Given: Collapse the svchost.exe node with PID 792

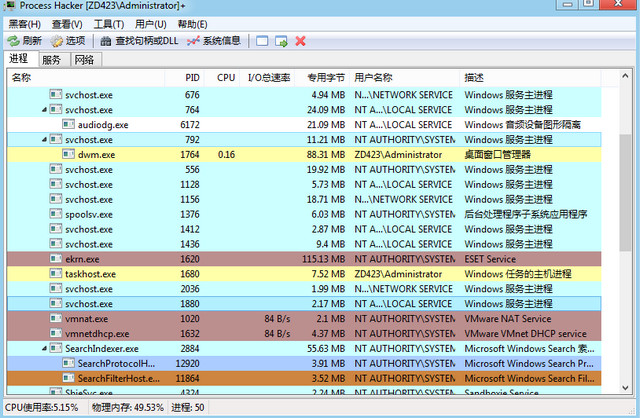Looking at the screenshot, I should [44, 140].
